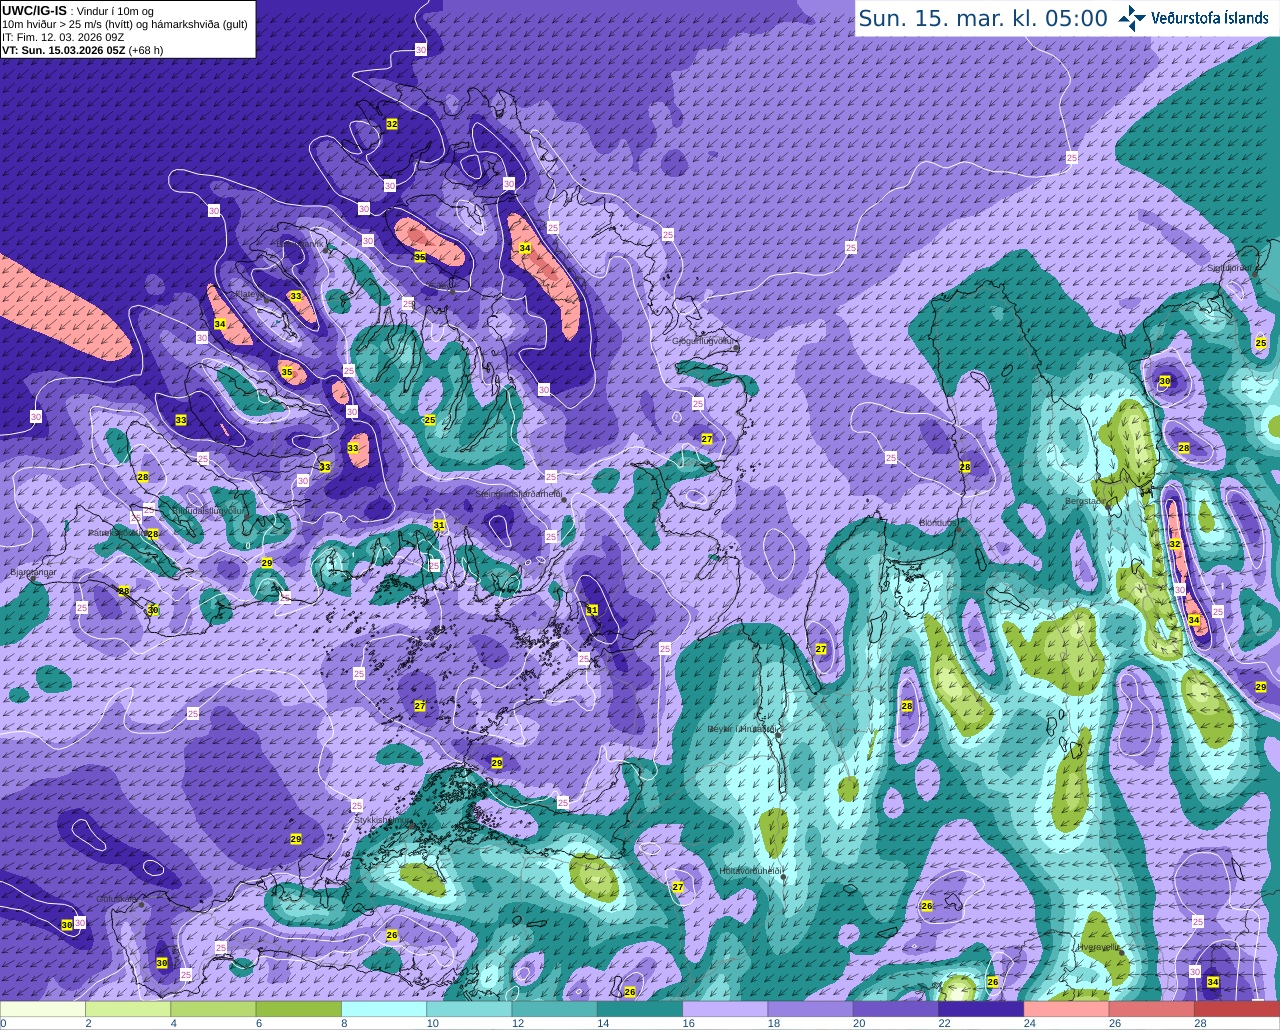Image resolution: width=1280 pixels, height=1030 pixels.
Task: Pick the coral 26–28 legend swatch
Action: click(1152, 1009)
